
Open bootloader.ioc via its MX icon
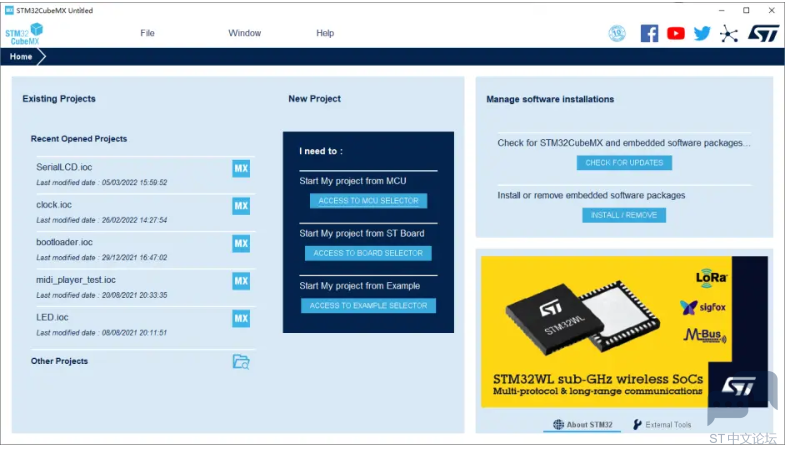241,244
